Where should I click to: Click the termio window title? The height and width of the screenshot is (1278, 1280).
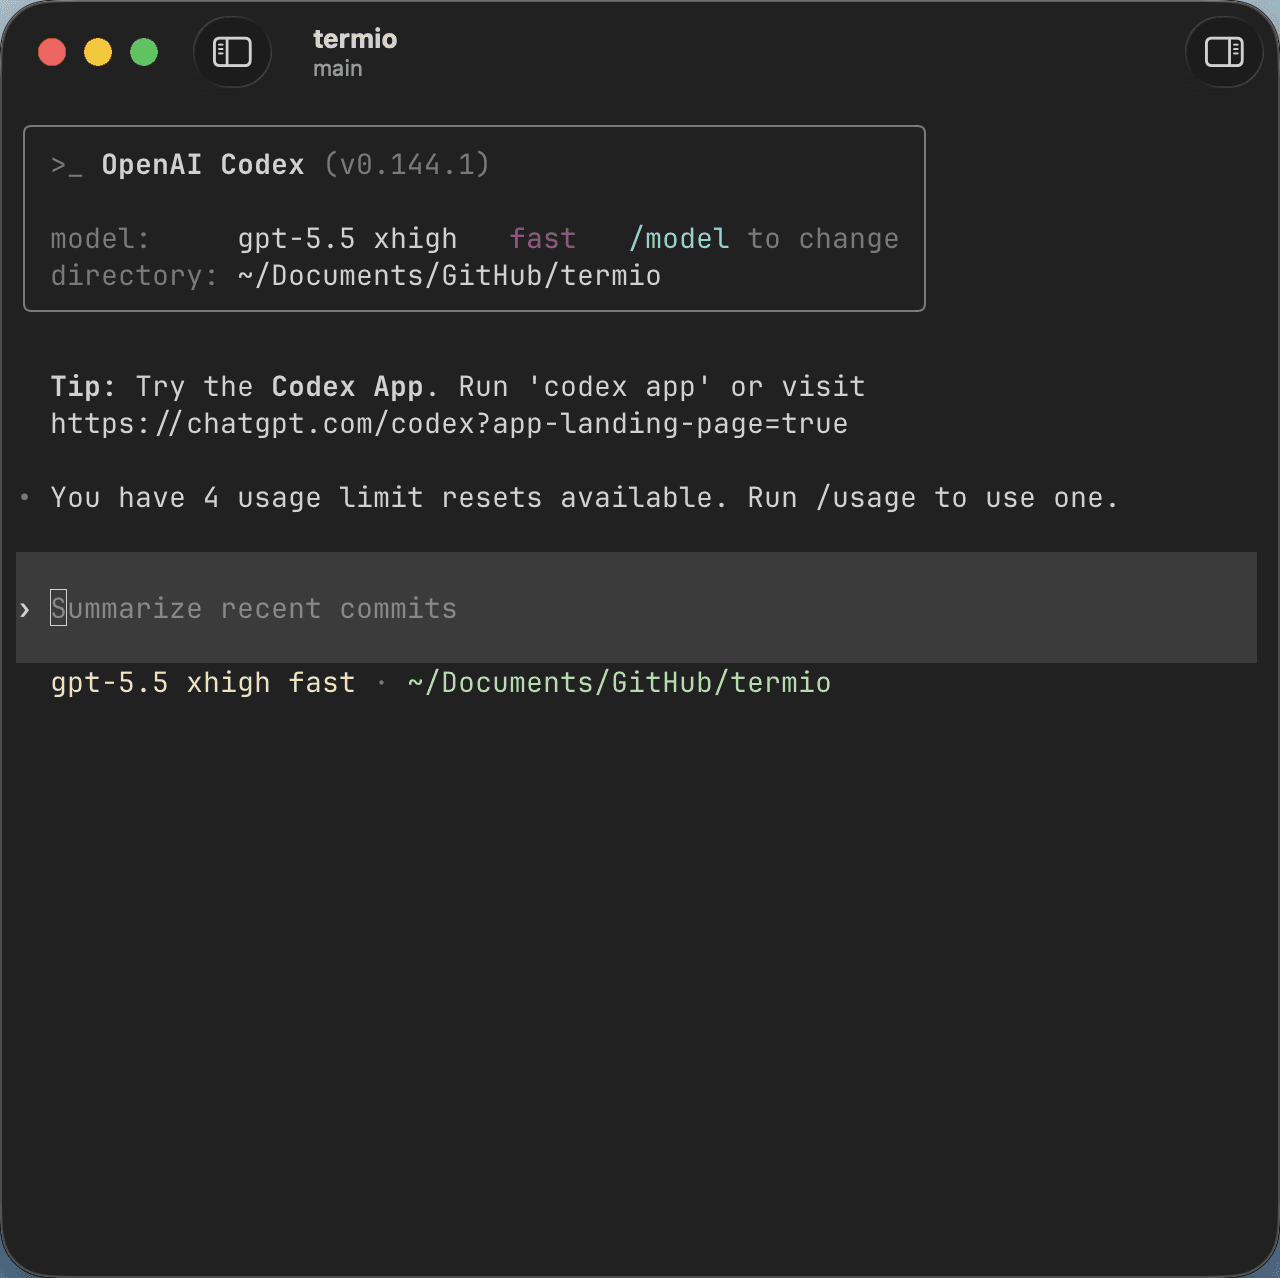pyautogui.click(x=355, y=39)
